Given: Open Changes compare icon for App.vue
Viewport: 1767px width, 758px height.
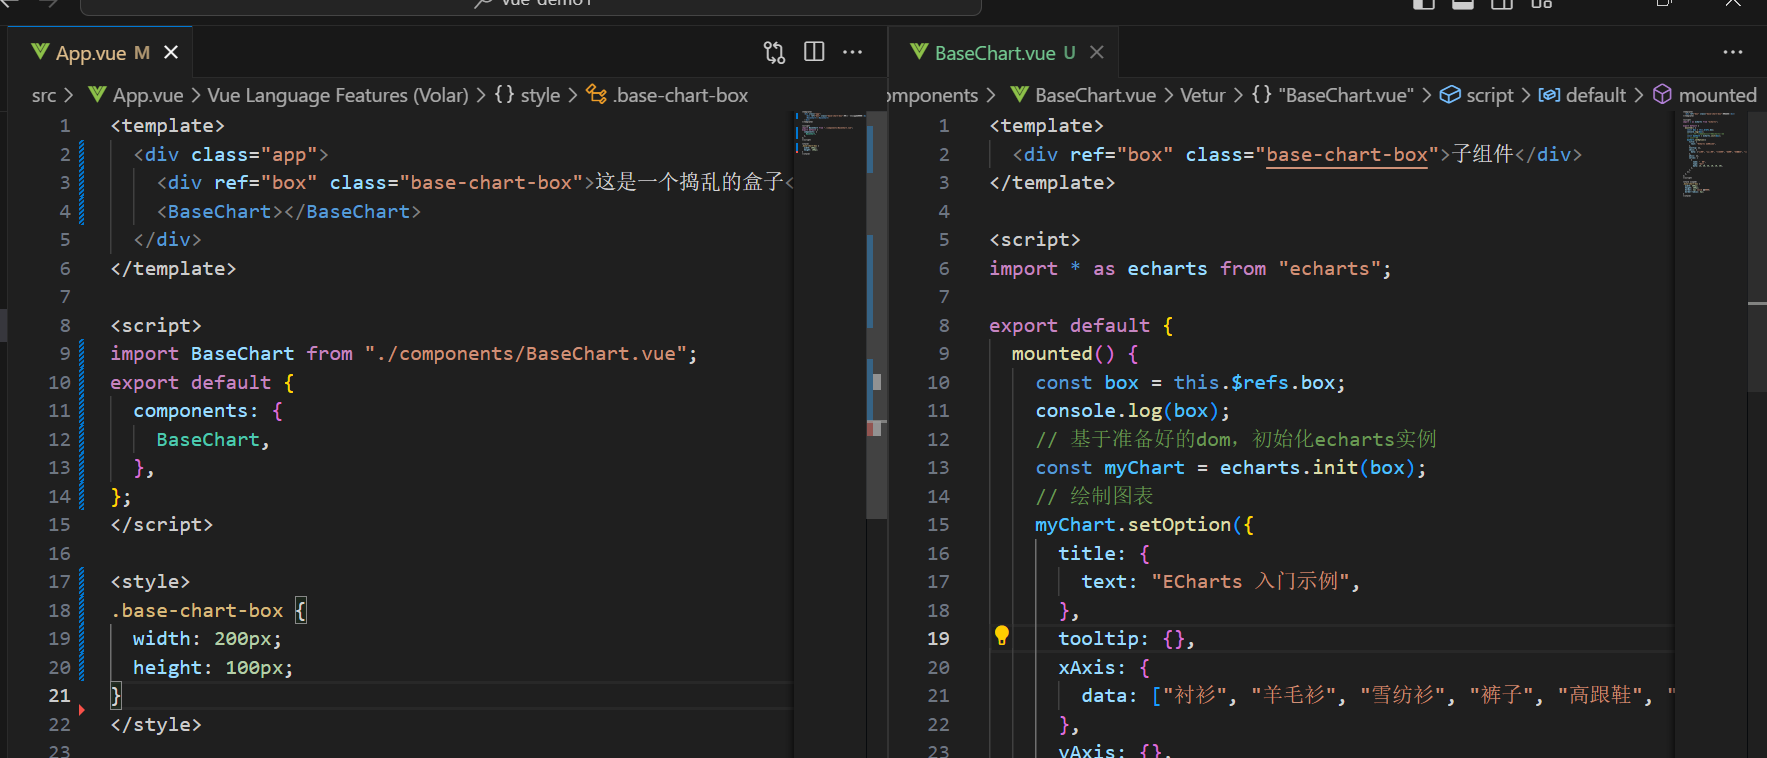Looking at the screenshot, I should click(774, 52).
